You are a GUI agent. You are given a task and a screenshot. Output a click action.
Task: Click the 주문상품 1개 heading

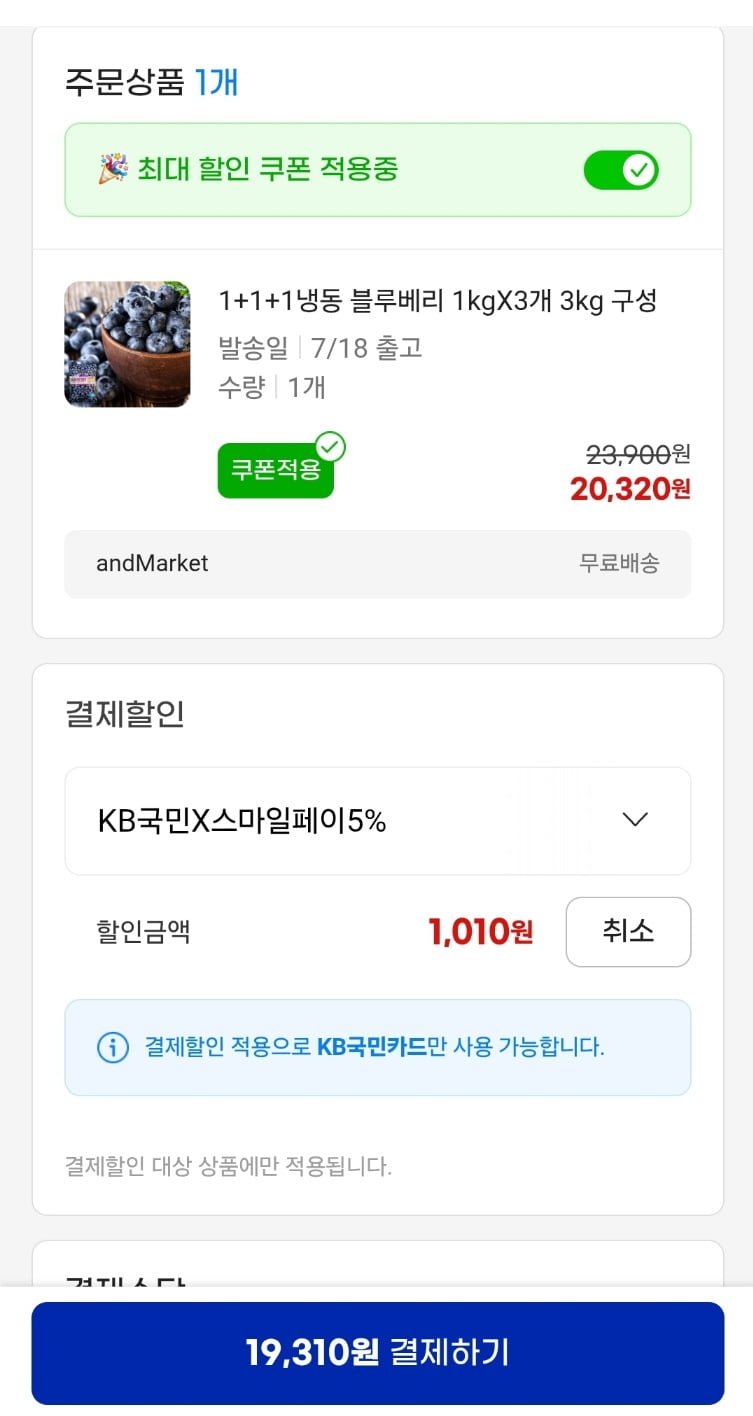[x=151, y=81]
